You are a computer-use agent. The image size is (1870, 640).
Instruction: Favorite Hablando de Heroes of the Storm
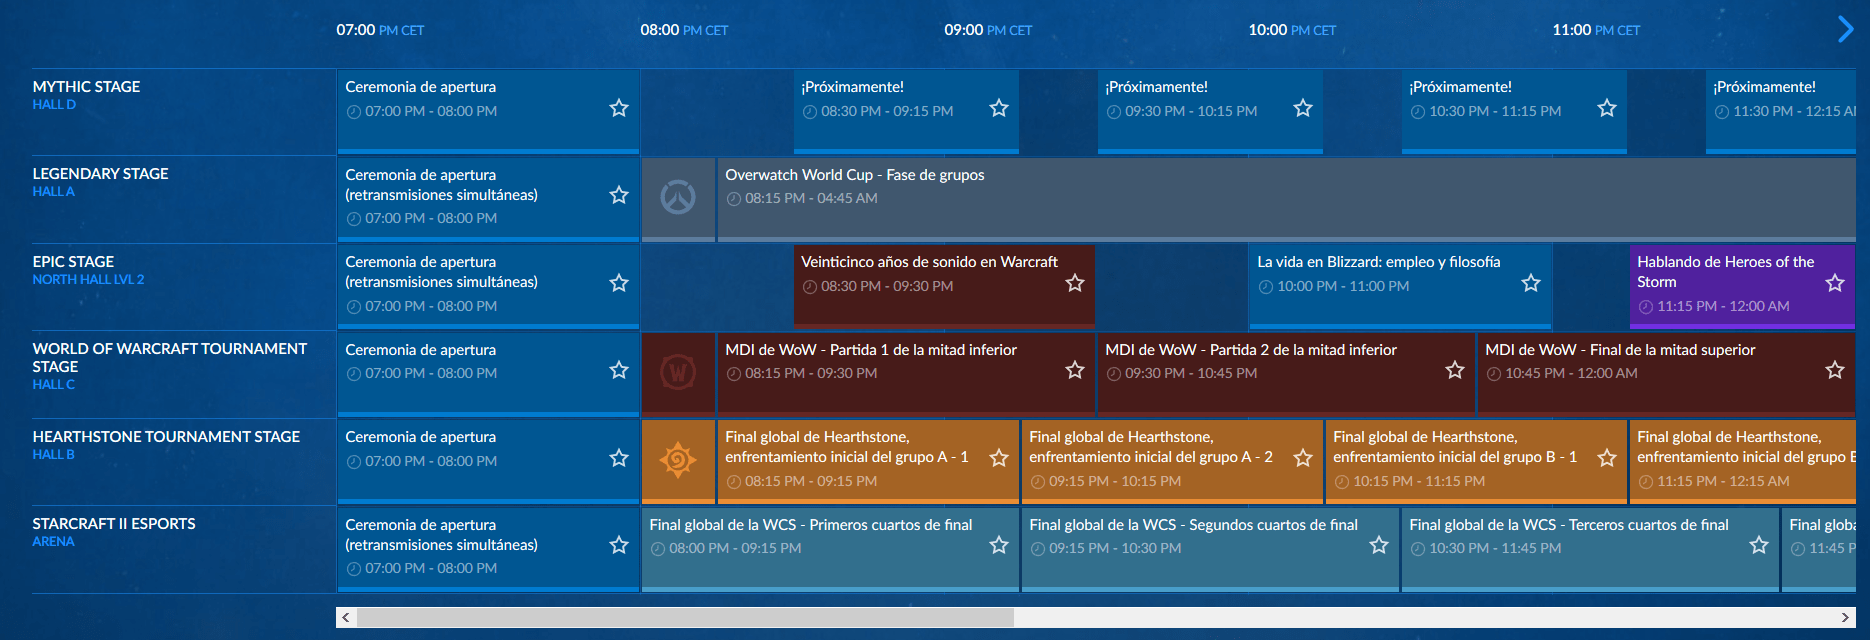point(1835,284)
